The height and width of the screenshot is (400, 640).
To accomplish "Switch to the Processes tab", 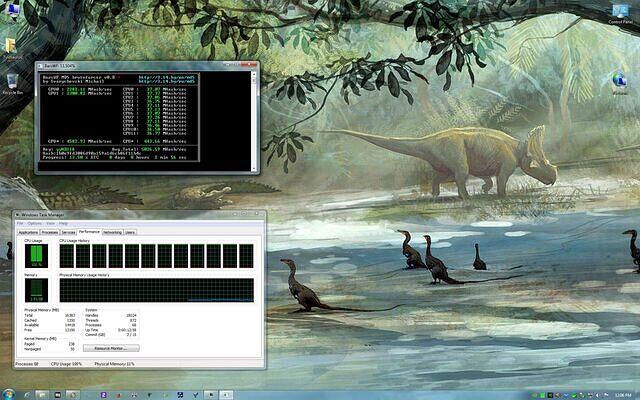I will (50, 232).
